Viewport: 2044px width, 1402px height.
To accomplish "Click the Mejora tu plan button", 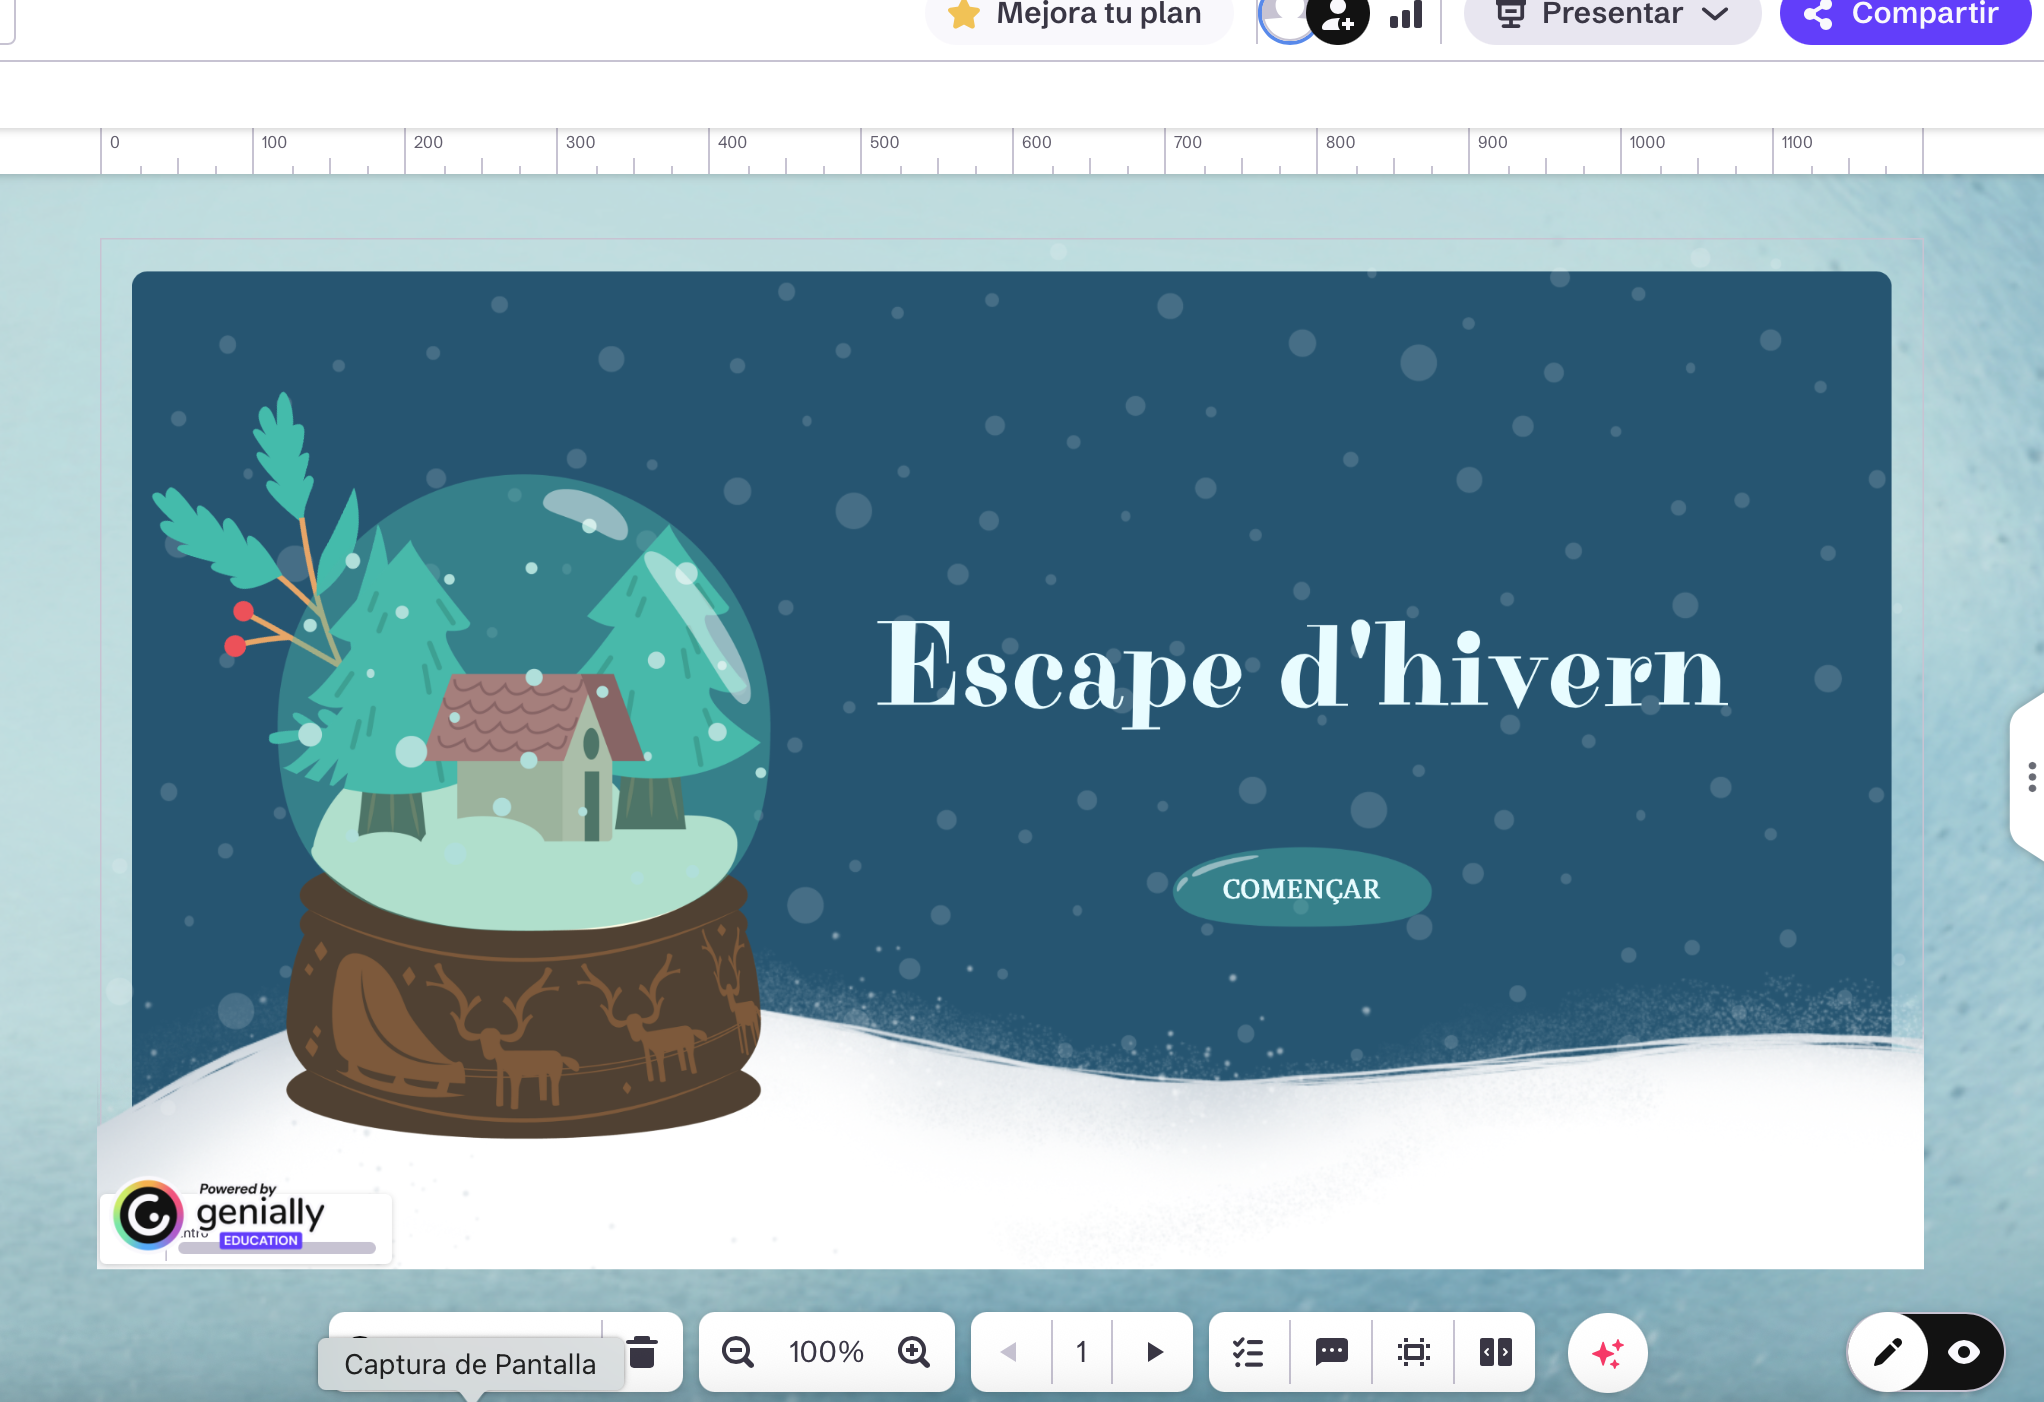I will point(1078,16).
